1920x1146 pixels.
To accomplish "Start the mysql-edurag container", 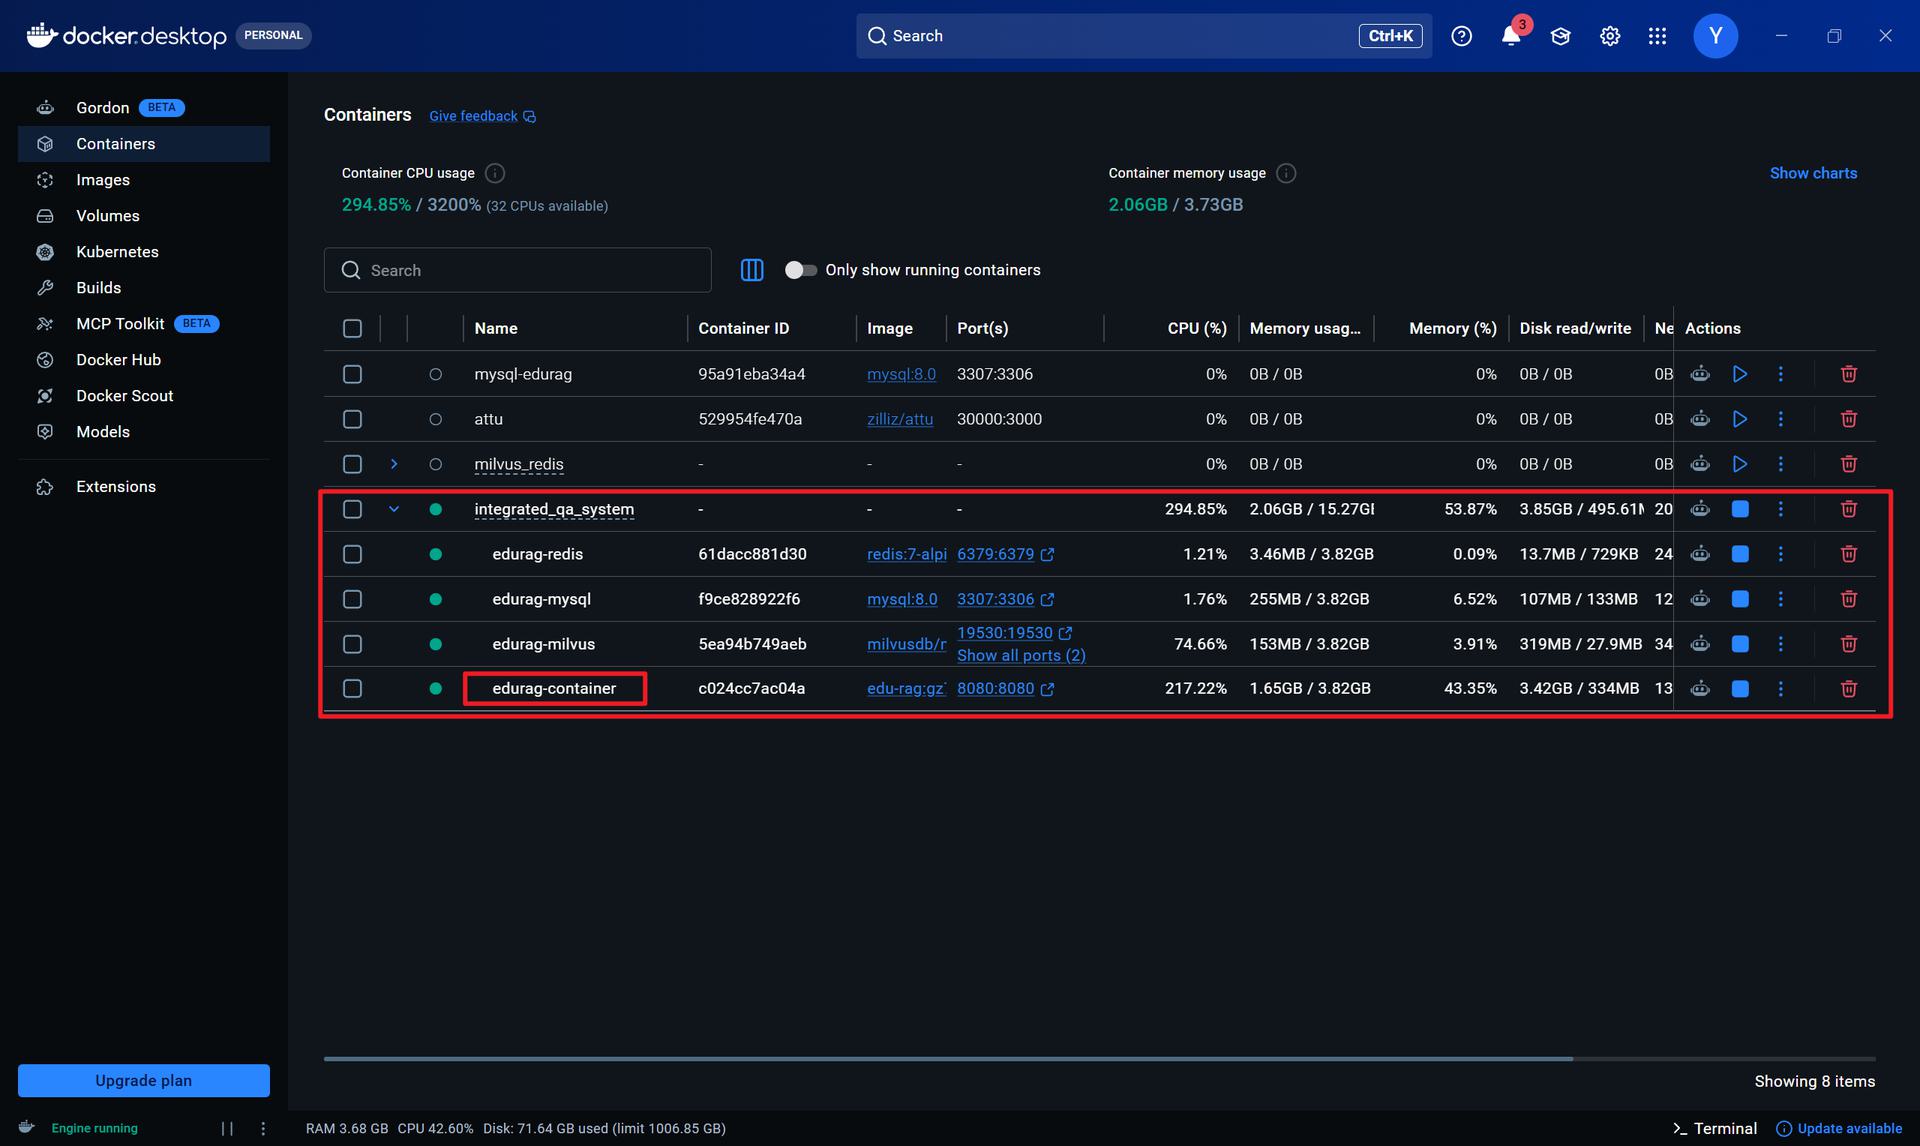I will point(1740,374).
